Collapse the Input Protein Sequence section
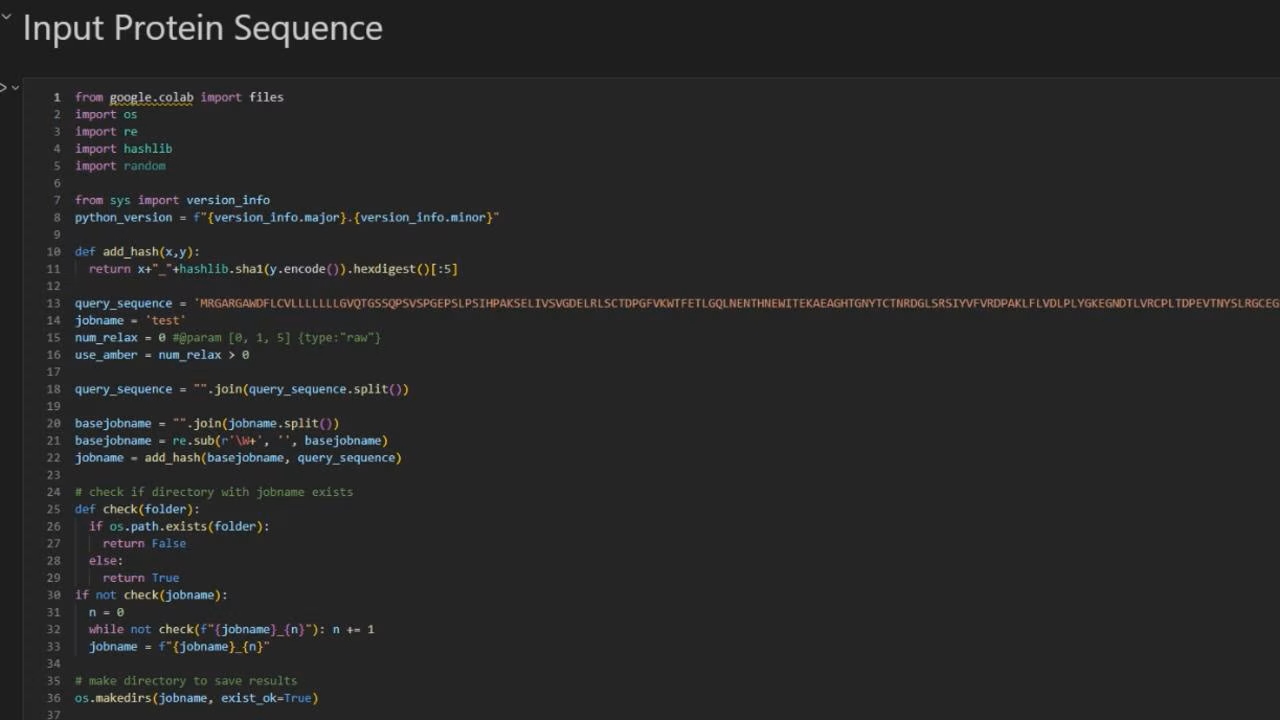 [x=6, y=17]
